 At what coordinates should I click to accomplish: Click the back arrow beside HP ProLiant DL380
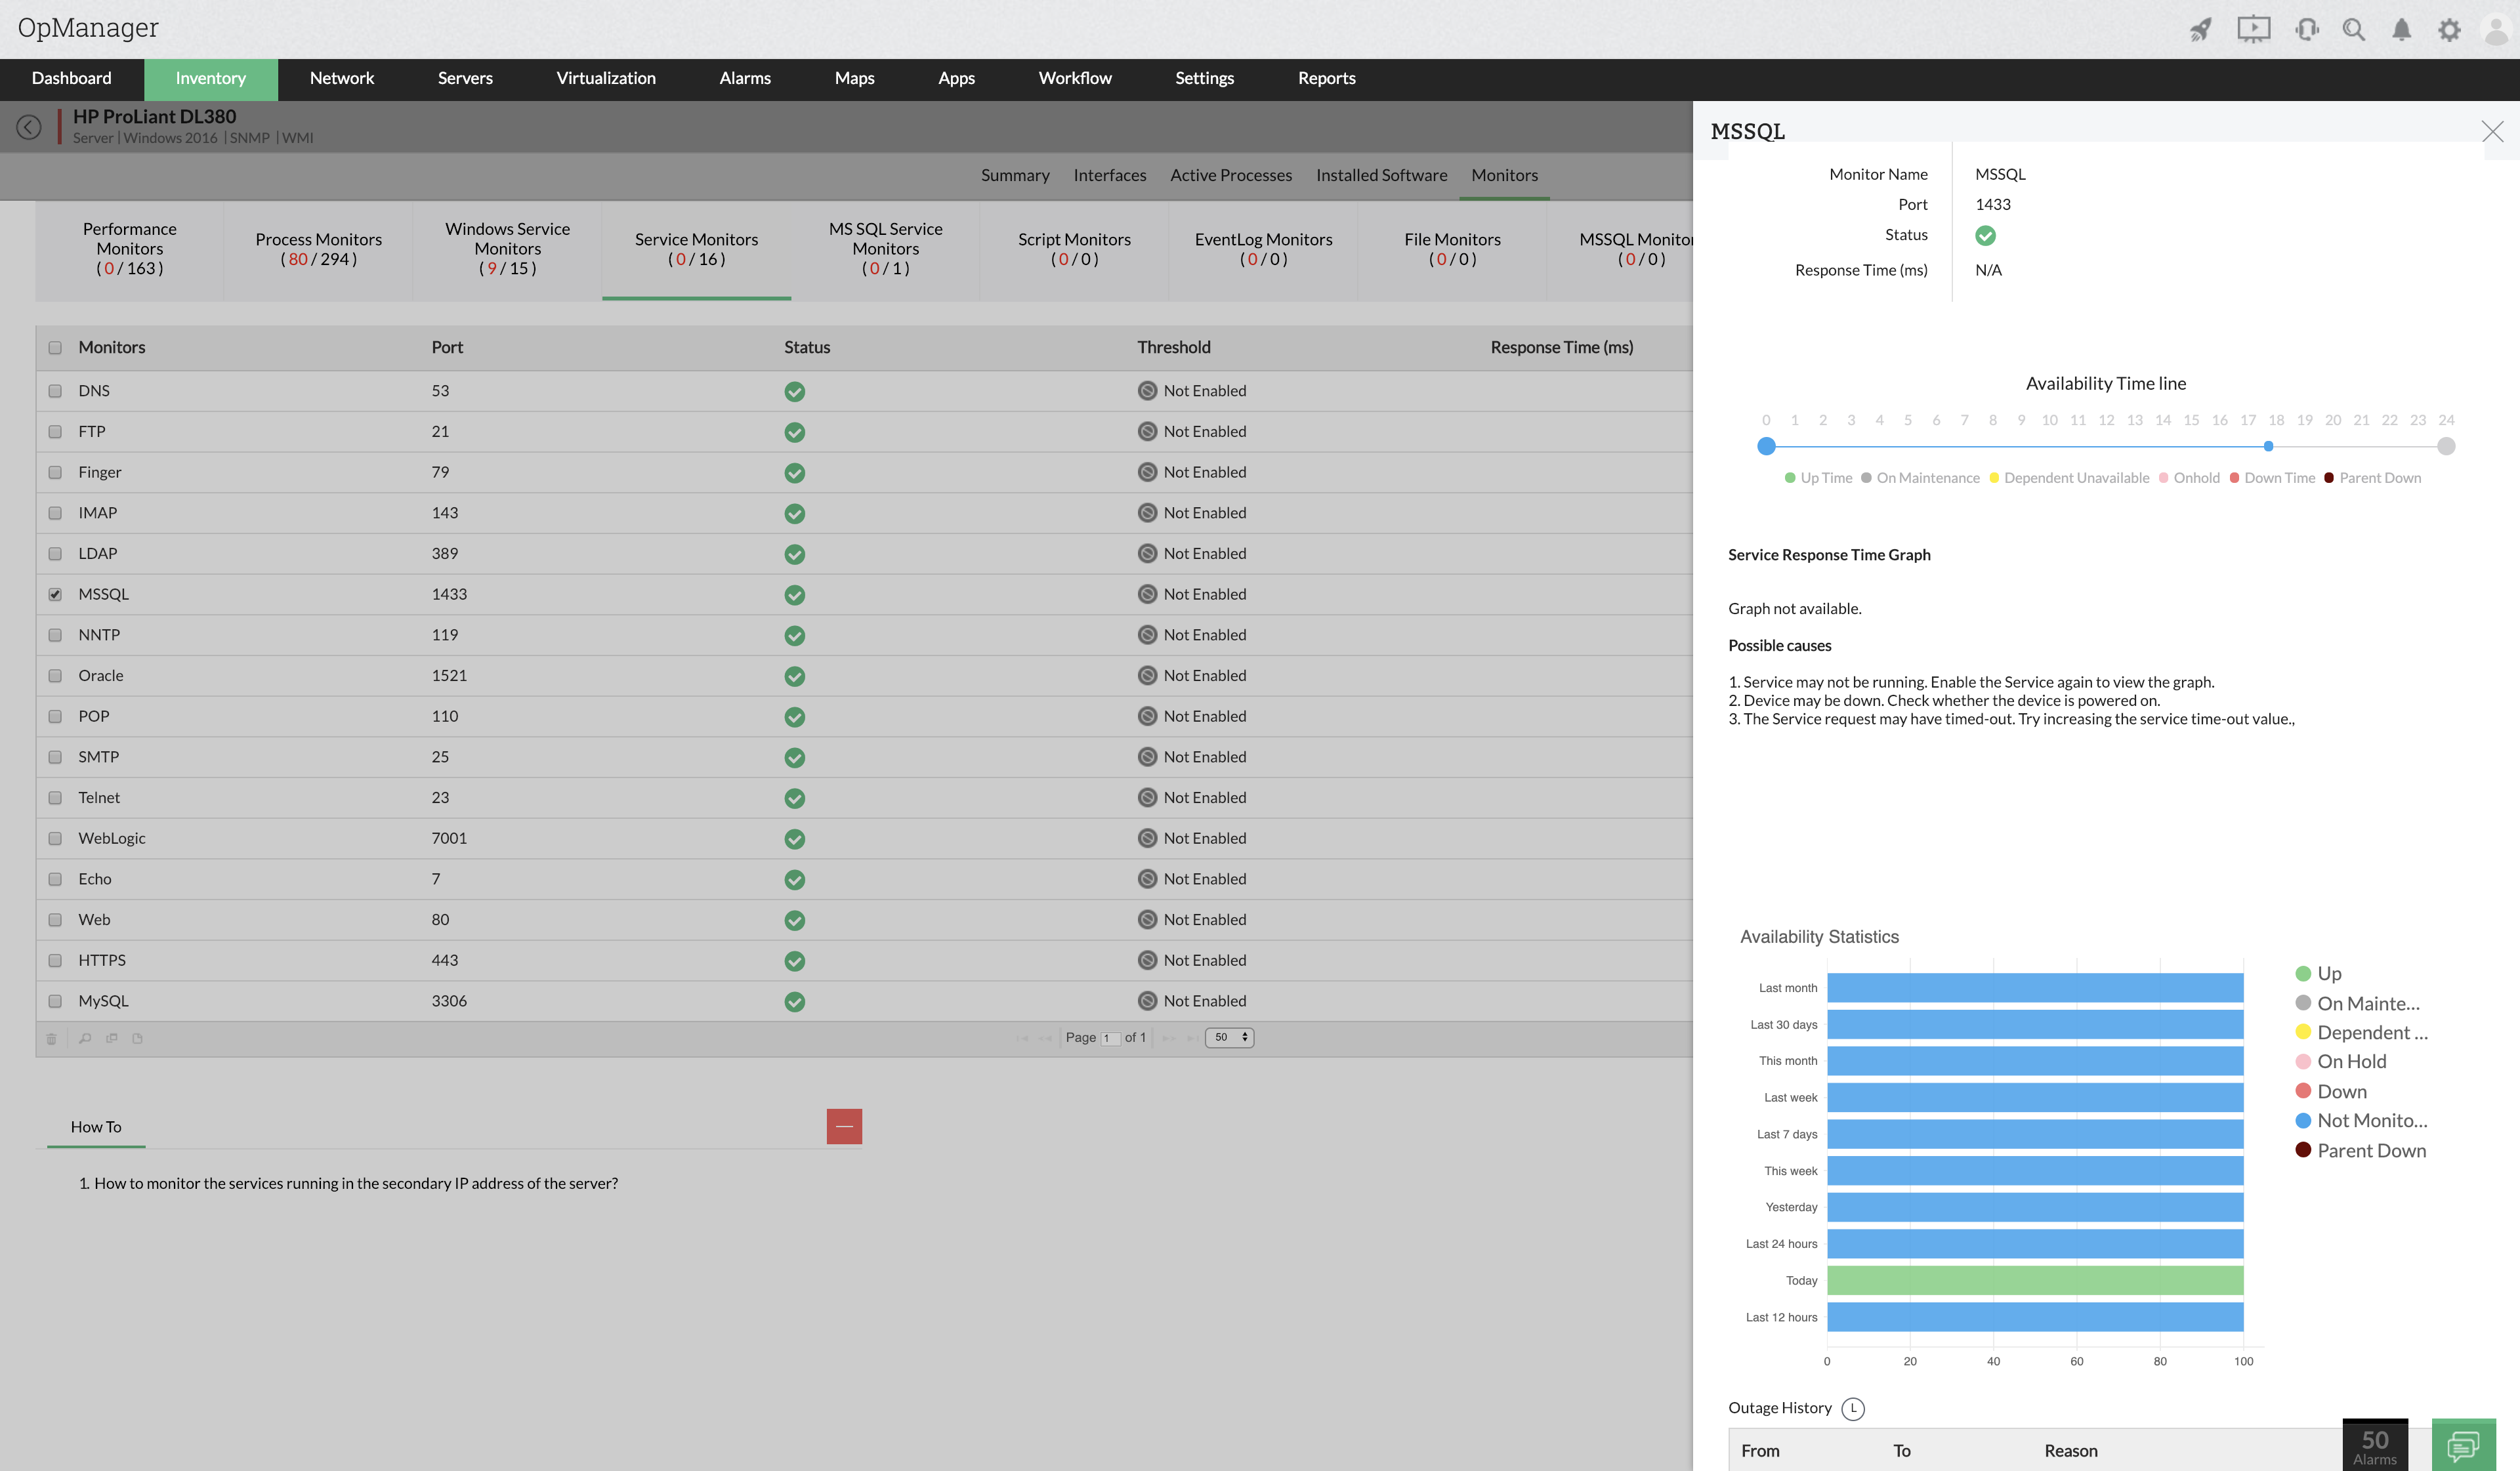[x=29, y=127]
